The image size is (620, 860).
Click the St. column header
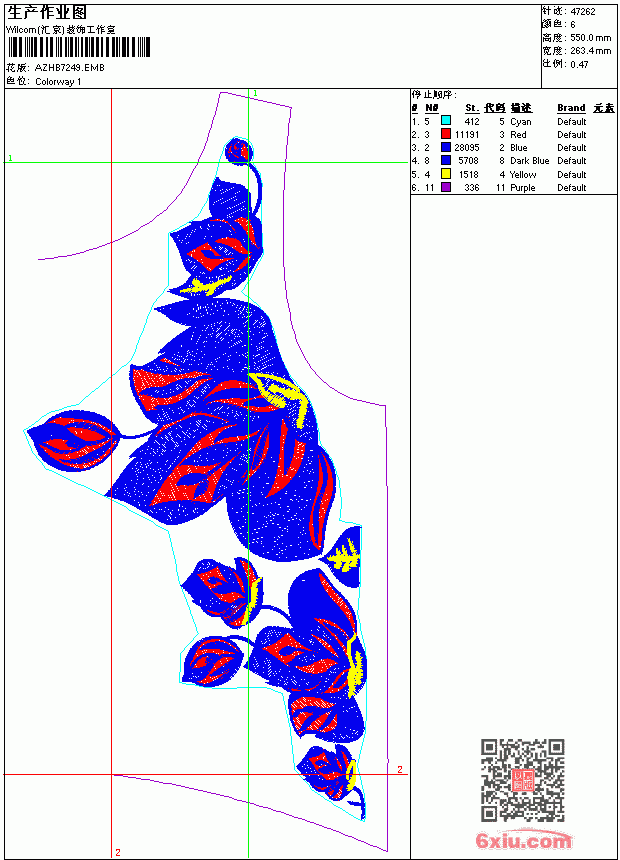coord(472,108)
